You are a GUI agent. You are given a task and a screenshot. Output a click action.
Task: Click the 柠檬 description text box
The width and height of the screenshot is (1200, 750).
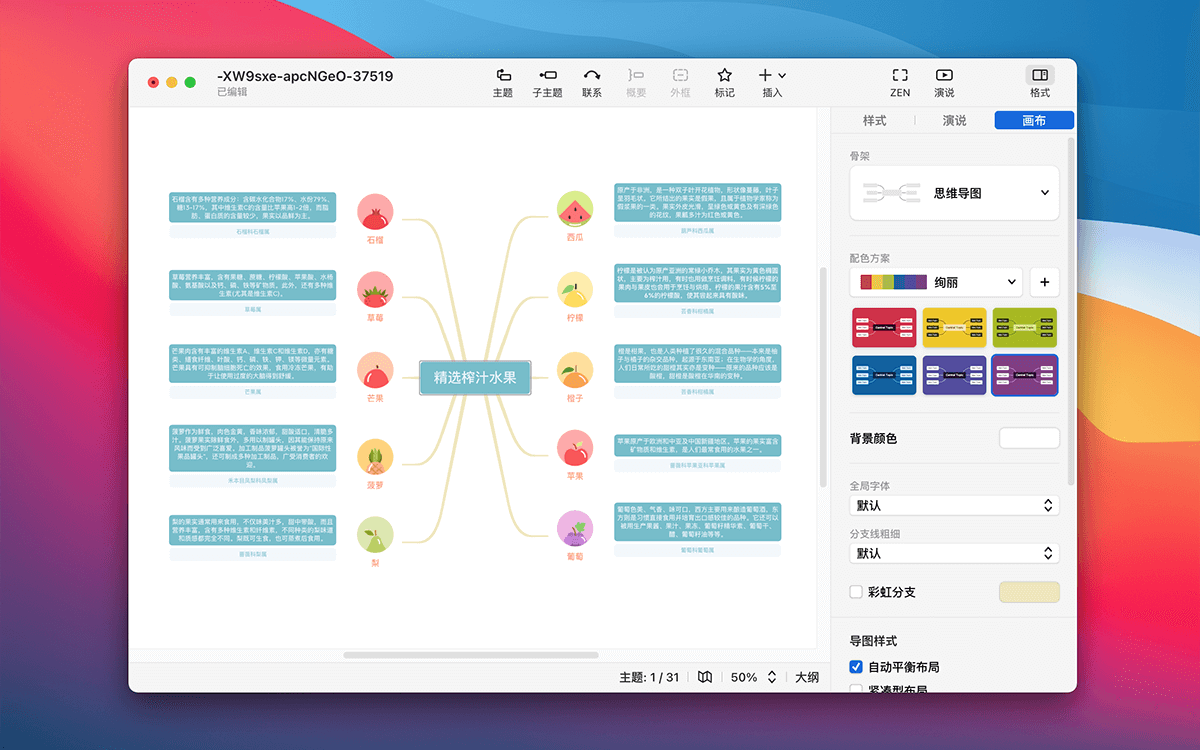point(698,283)
